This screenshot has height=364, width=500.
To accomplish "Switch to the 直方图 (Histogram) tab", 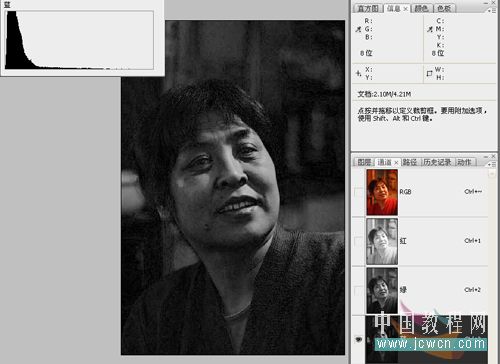I will [x=368, y=9].
